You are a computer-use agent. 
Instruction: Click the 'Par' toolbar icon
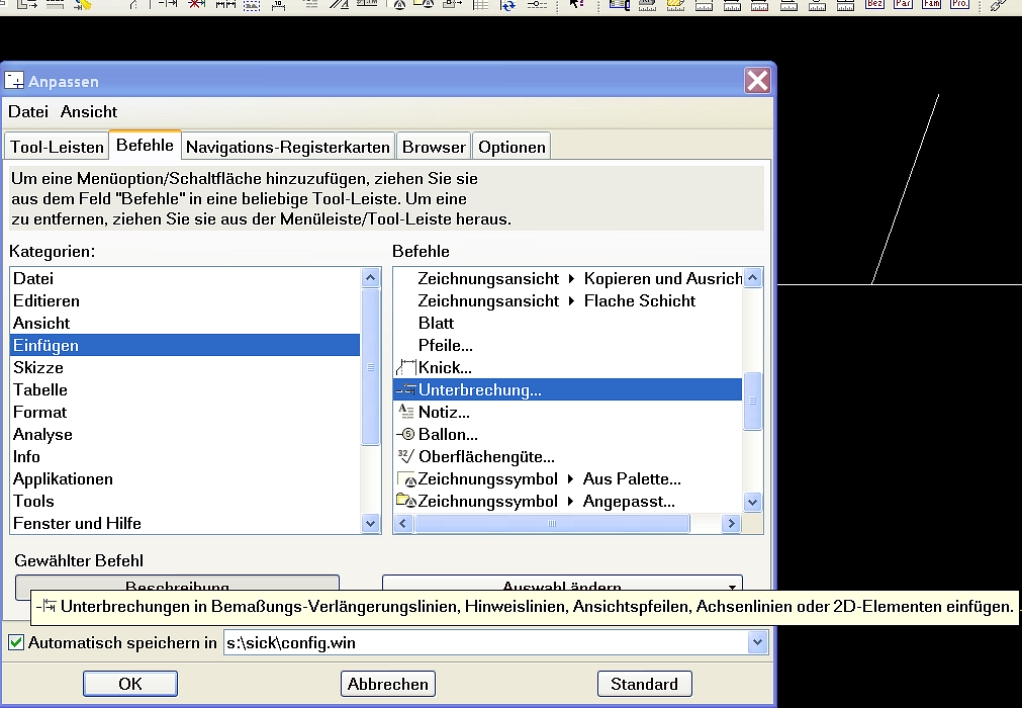tap(903, 4)
